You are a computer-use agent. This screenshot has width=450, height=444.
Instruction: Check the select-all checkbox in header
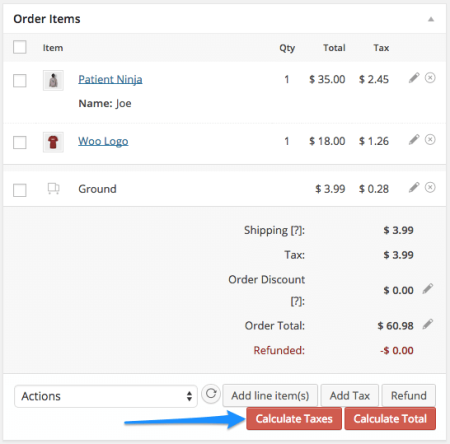point(20,47)
